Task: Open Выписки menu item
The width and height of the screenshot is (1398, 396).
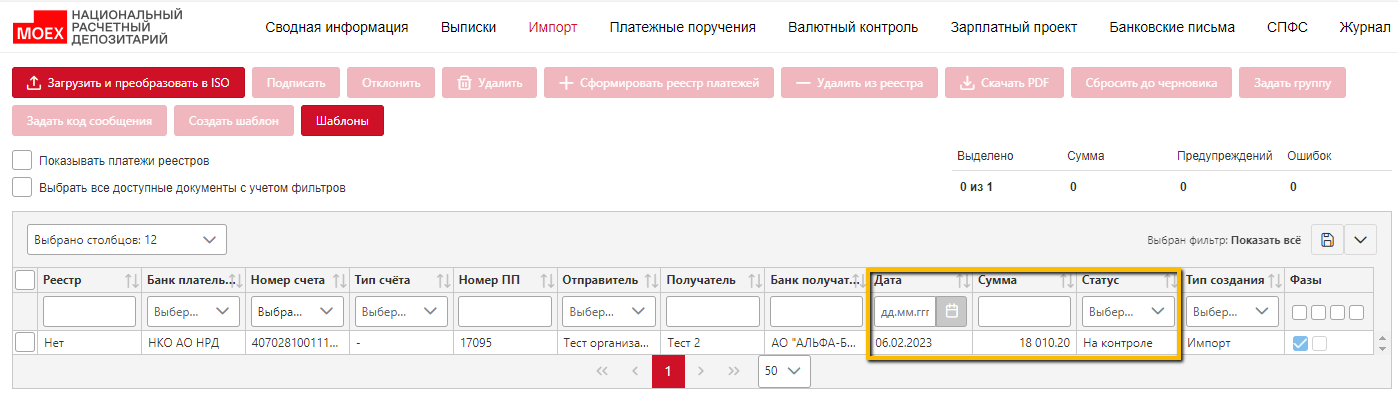Action: pyautogui.click(x=469, y=27)
